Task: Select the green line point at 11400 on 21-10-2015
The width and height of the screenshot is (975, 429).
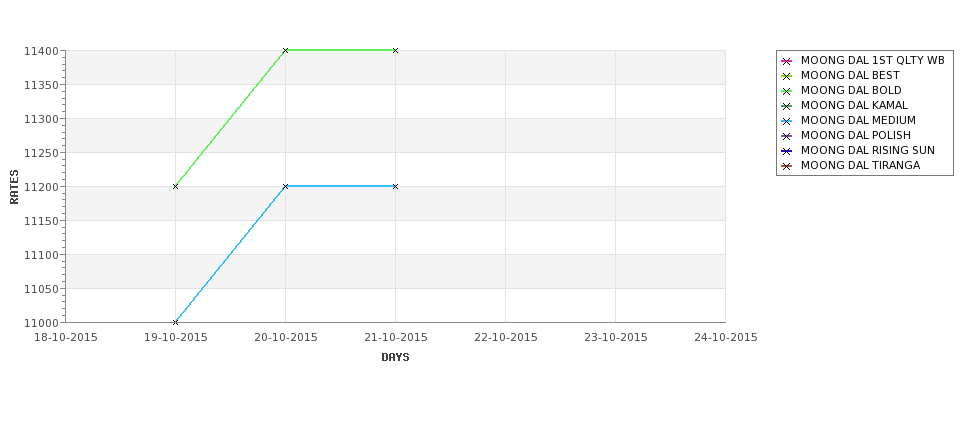Action: tap(395, 50)
